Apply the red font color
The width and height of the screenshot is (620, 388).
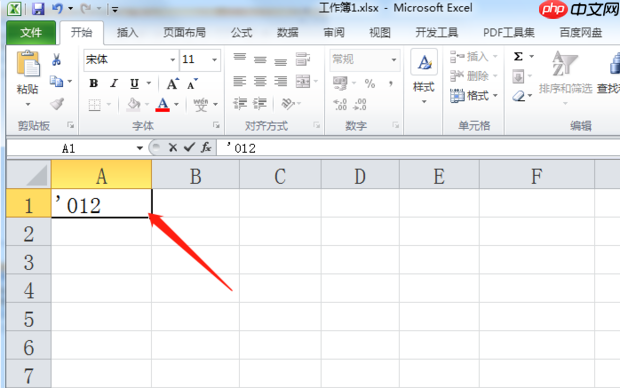pos(163,105)
